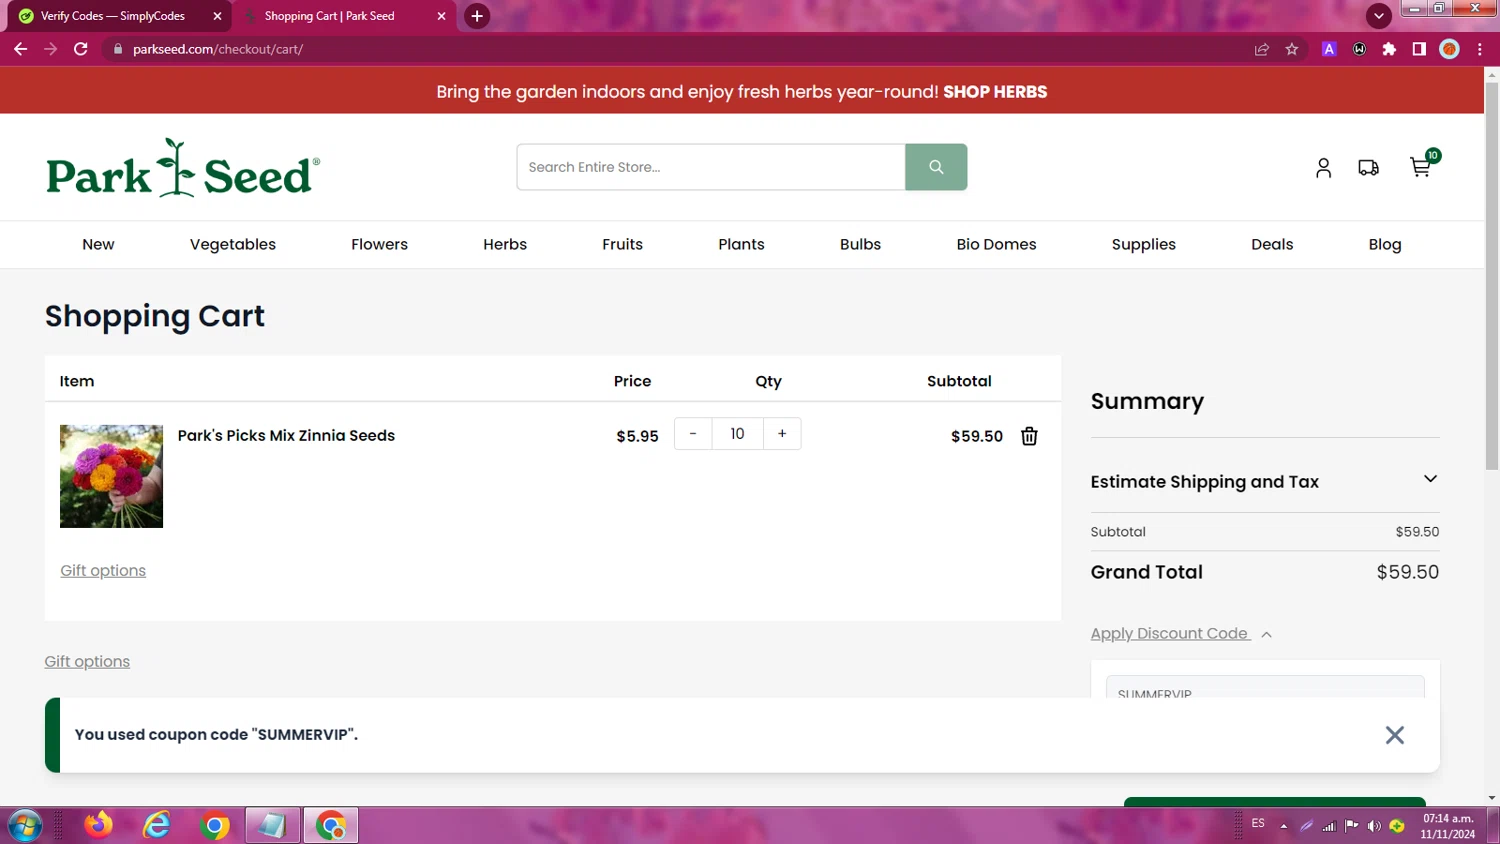Click the SHOP HERBS banner link
Viewport: 1500px width, 844px height.
tap(995, 92)
